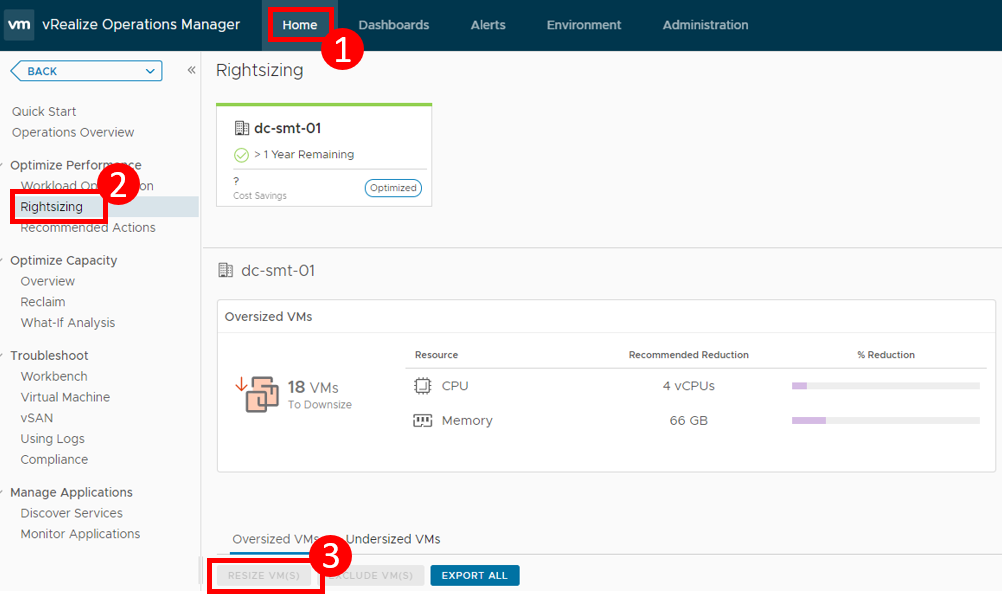Click the CPU chip icon
The width and height of the screenshot is (1002, 596).
[422, 386]
